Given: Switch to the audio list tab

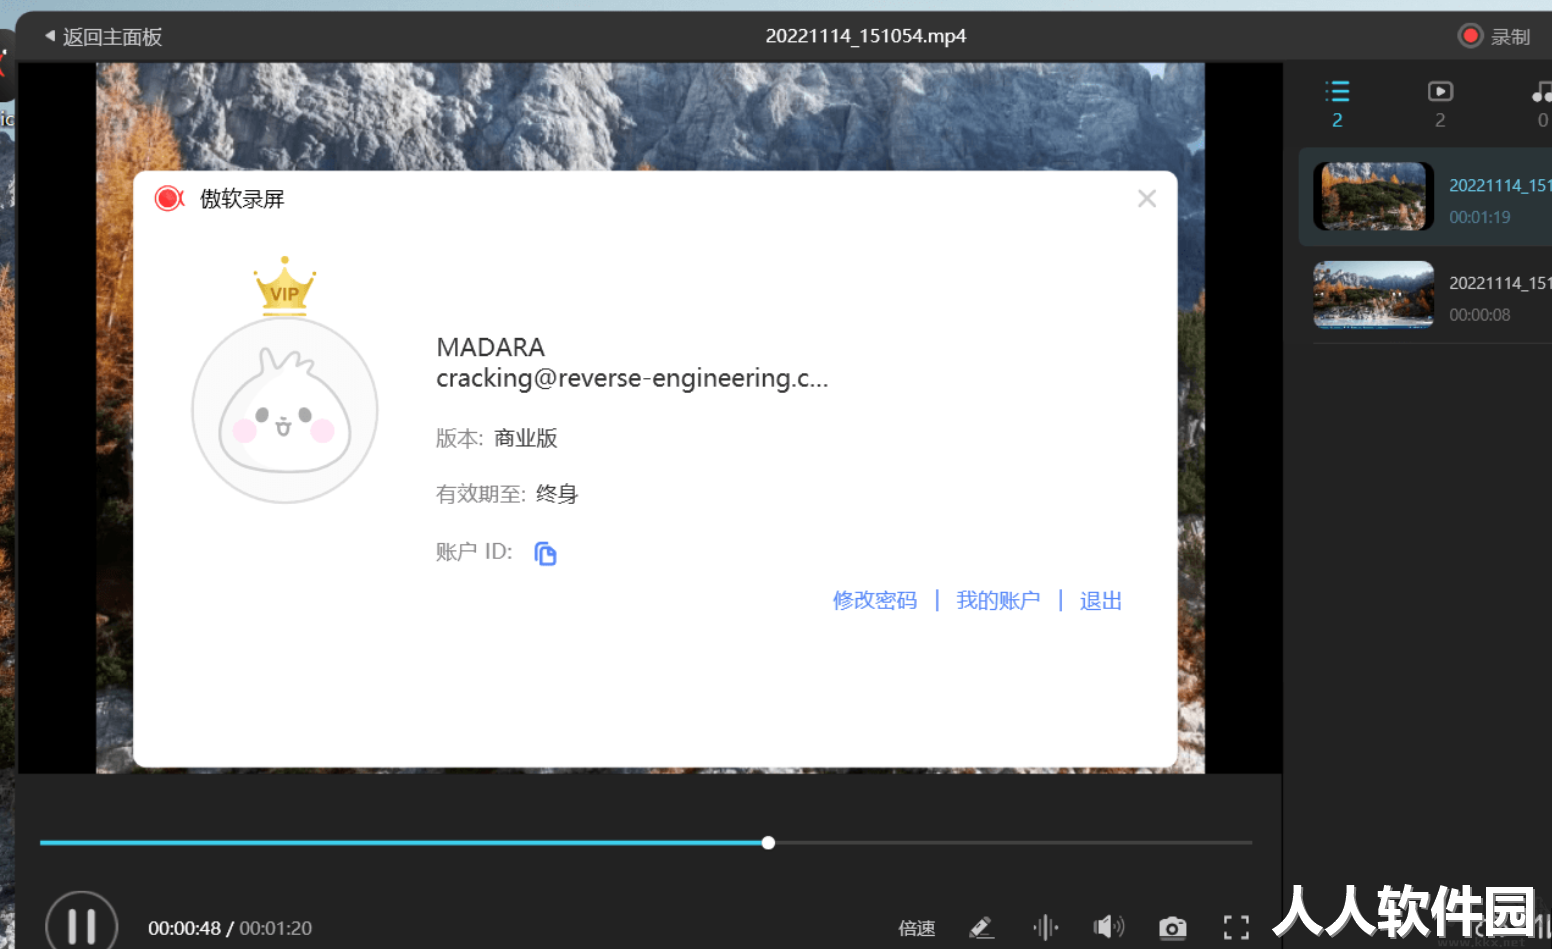Looking at the screenshot, I should (x=1541, y=92).
